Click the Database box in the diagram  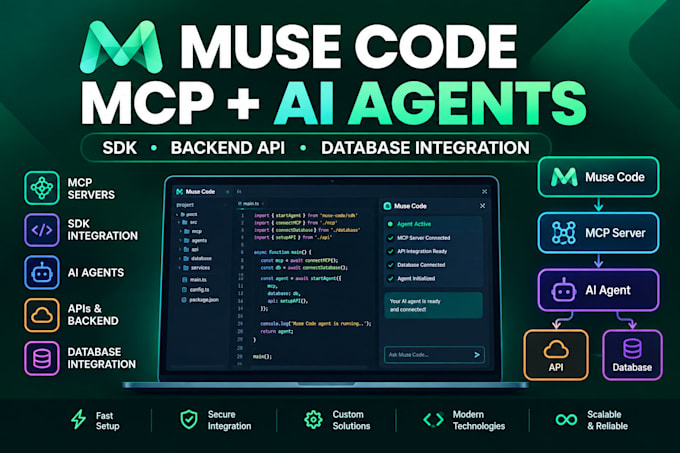(632, 355)
